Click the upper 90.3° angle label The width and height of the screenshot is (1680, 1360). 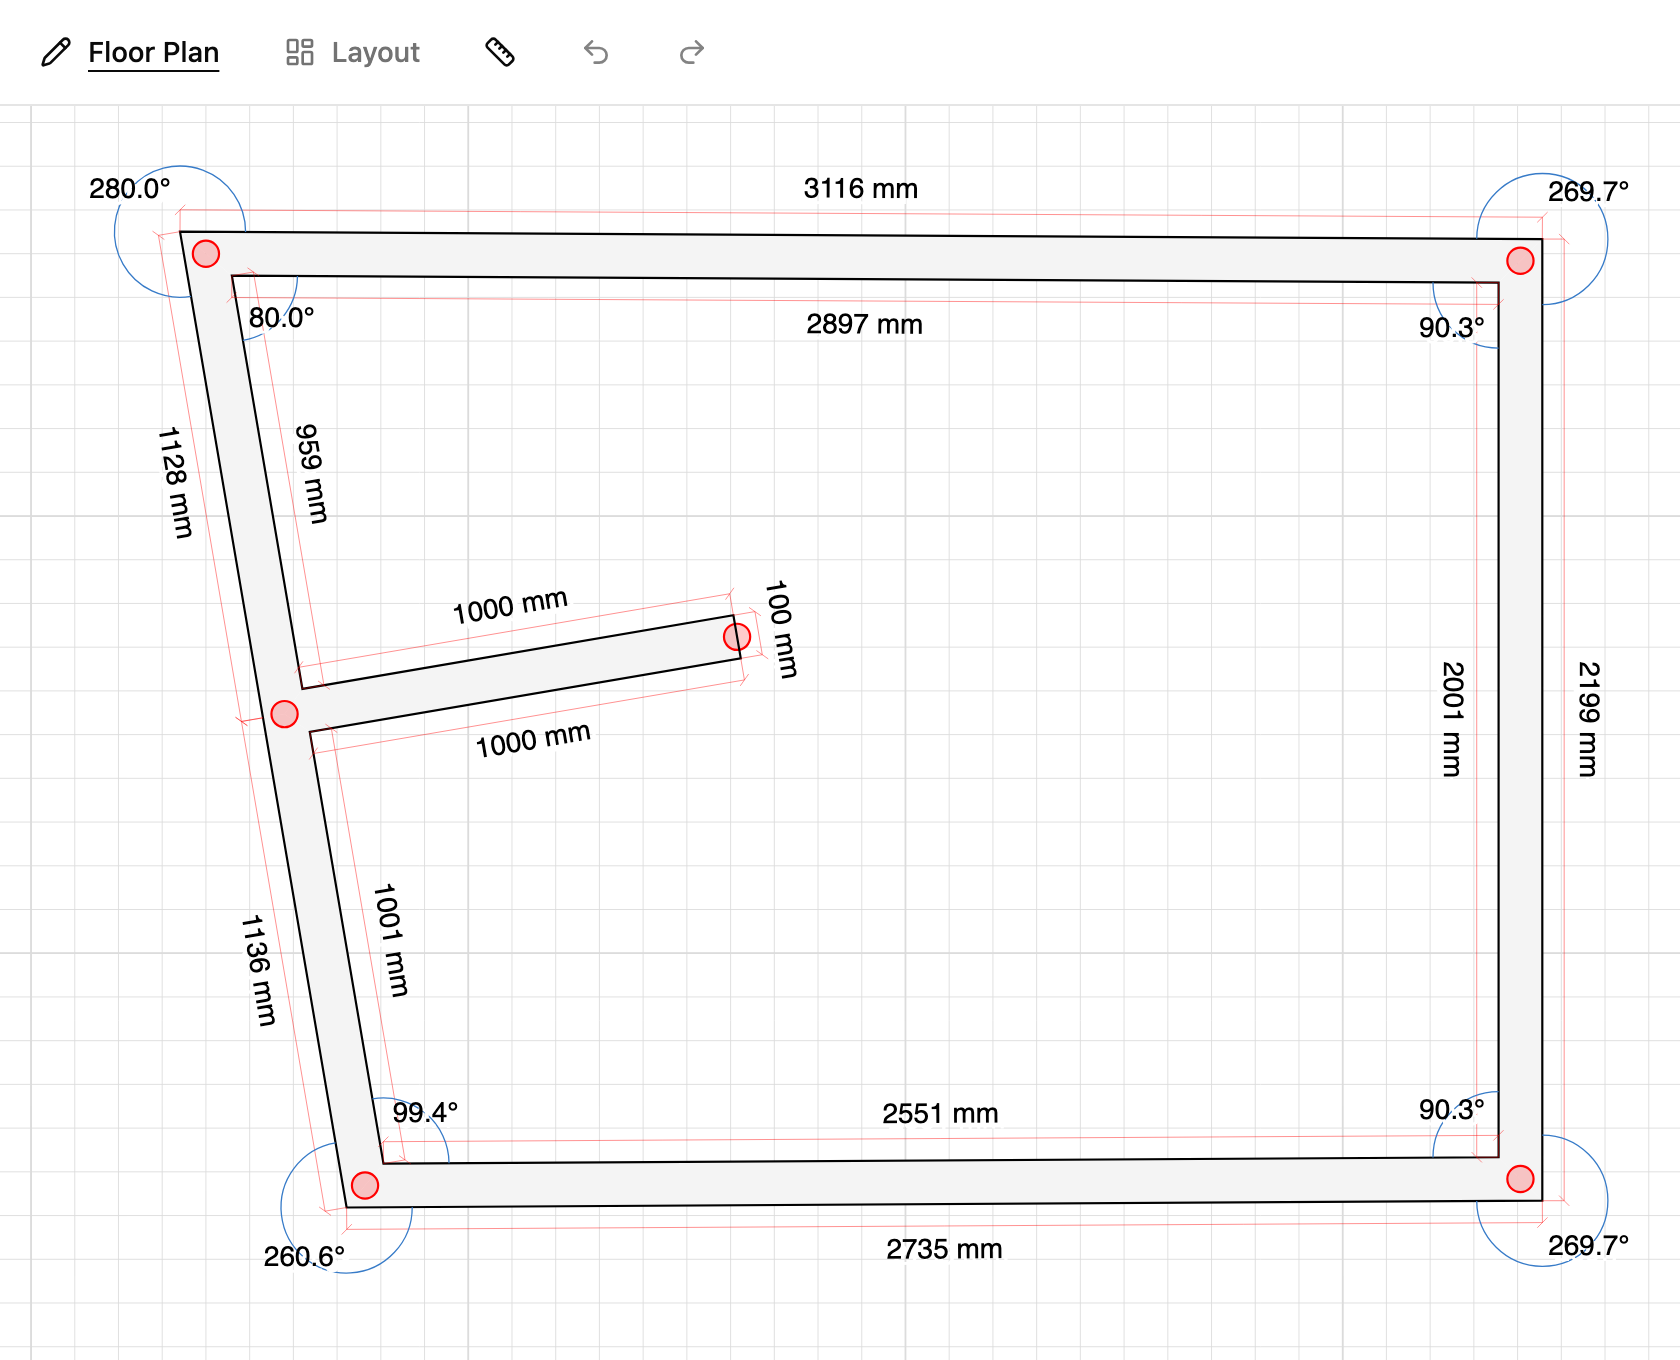tap(1451, 328)
